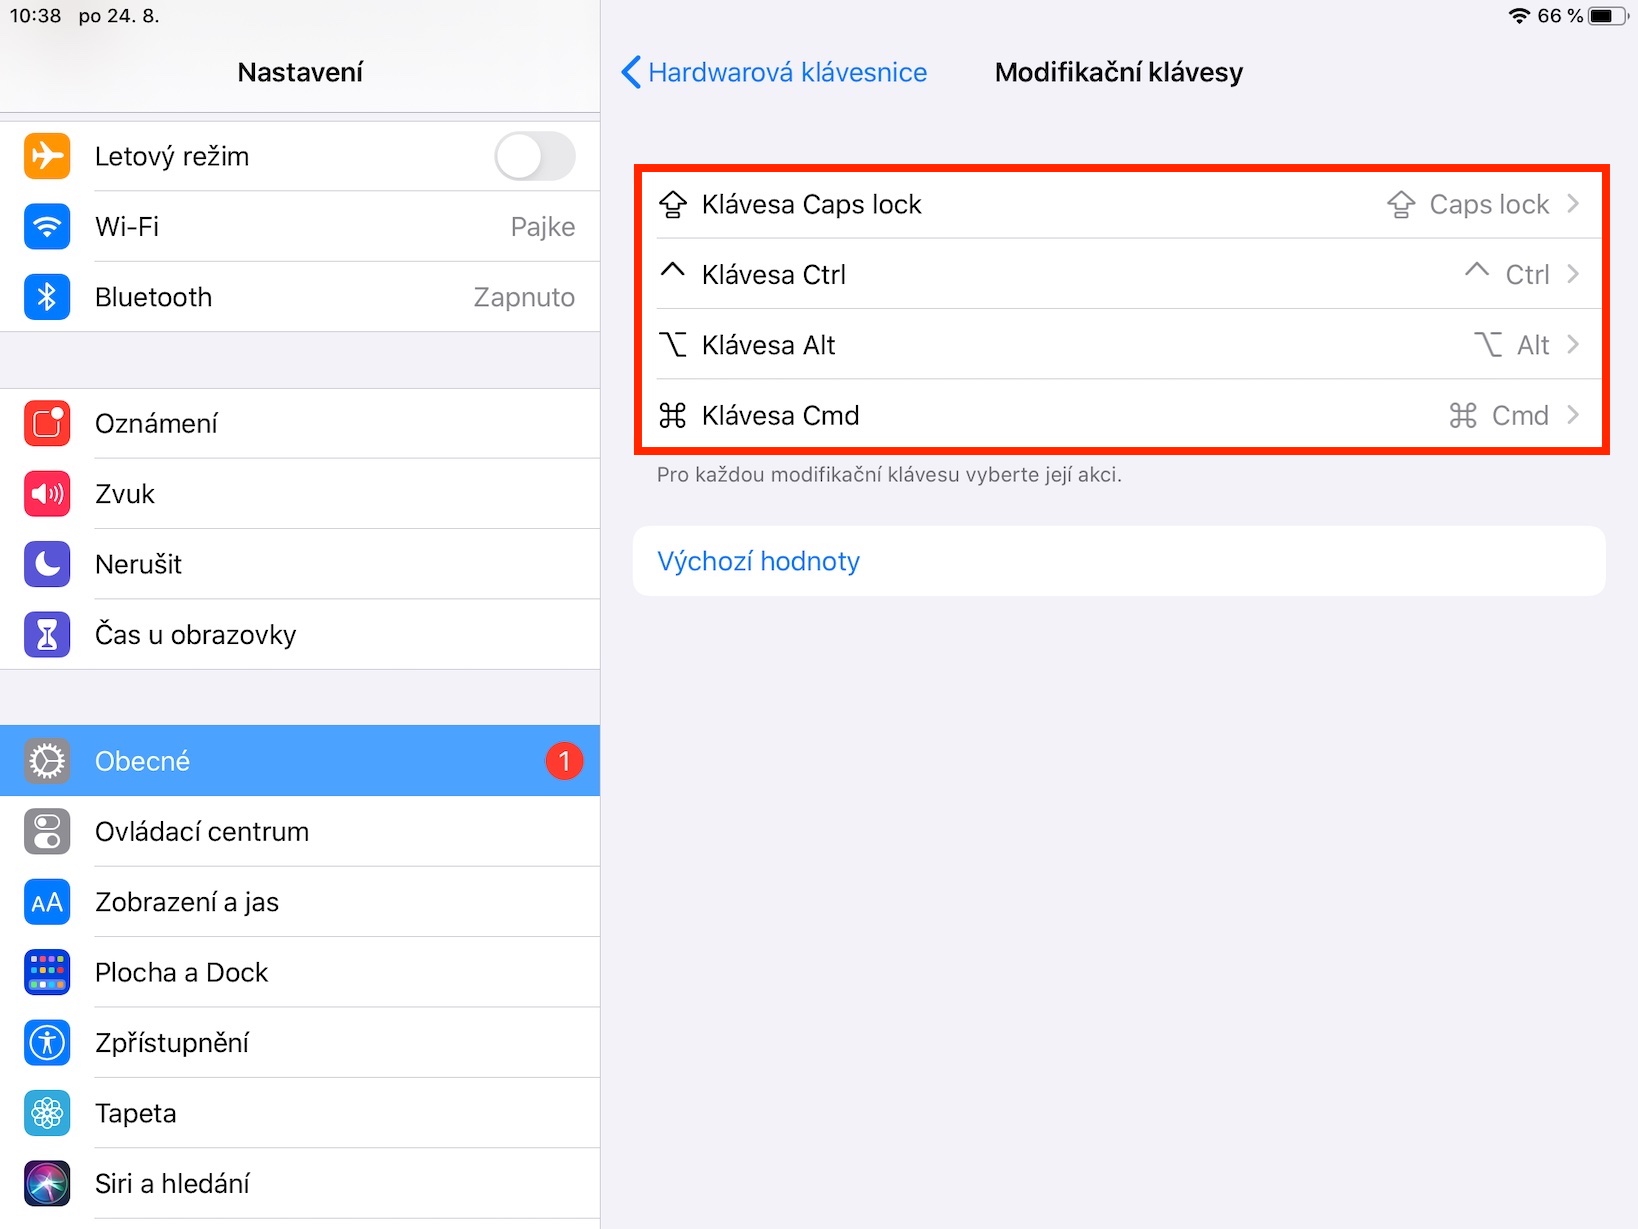Click the Zpřístupnění accessibility icon
1638x1229 pixels.
47,1043
